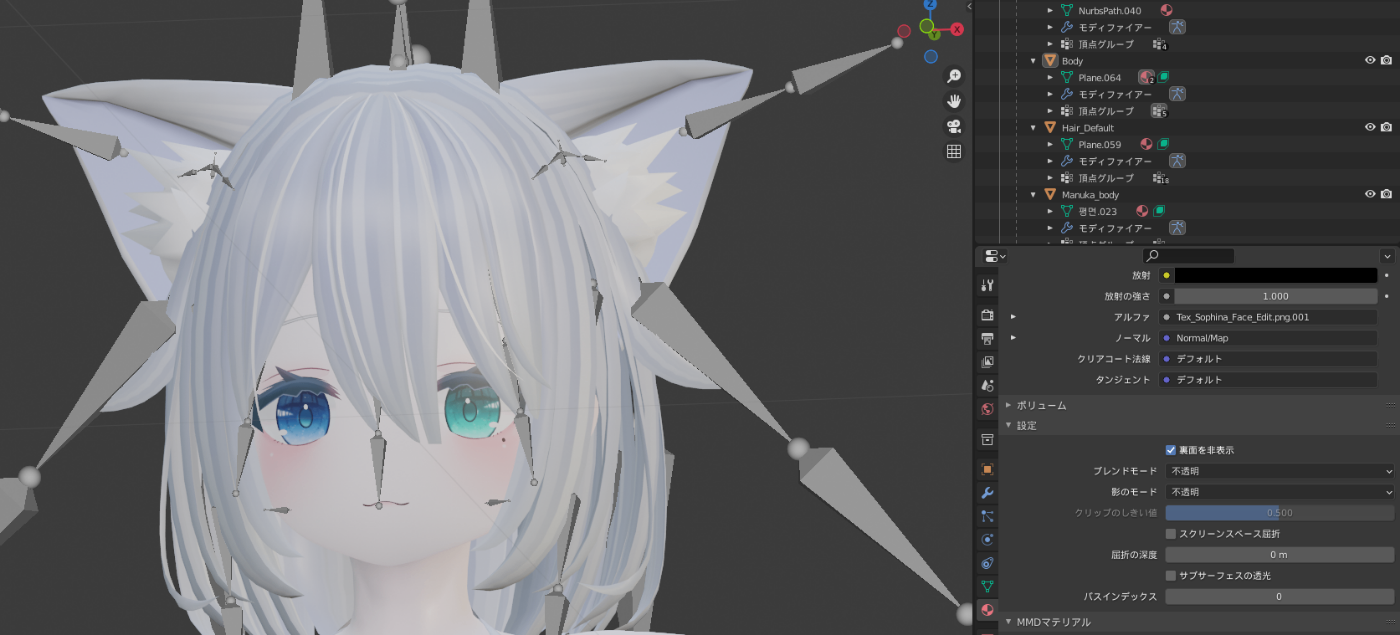Open the View Layer properties tab icon
The width and height of the screenshot is (1400, 635).
987,361
